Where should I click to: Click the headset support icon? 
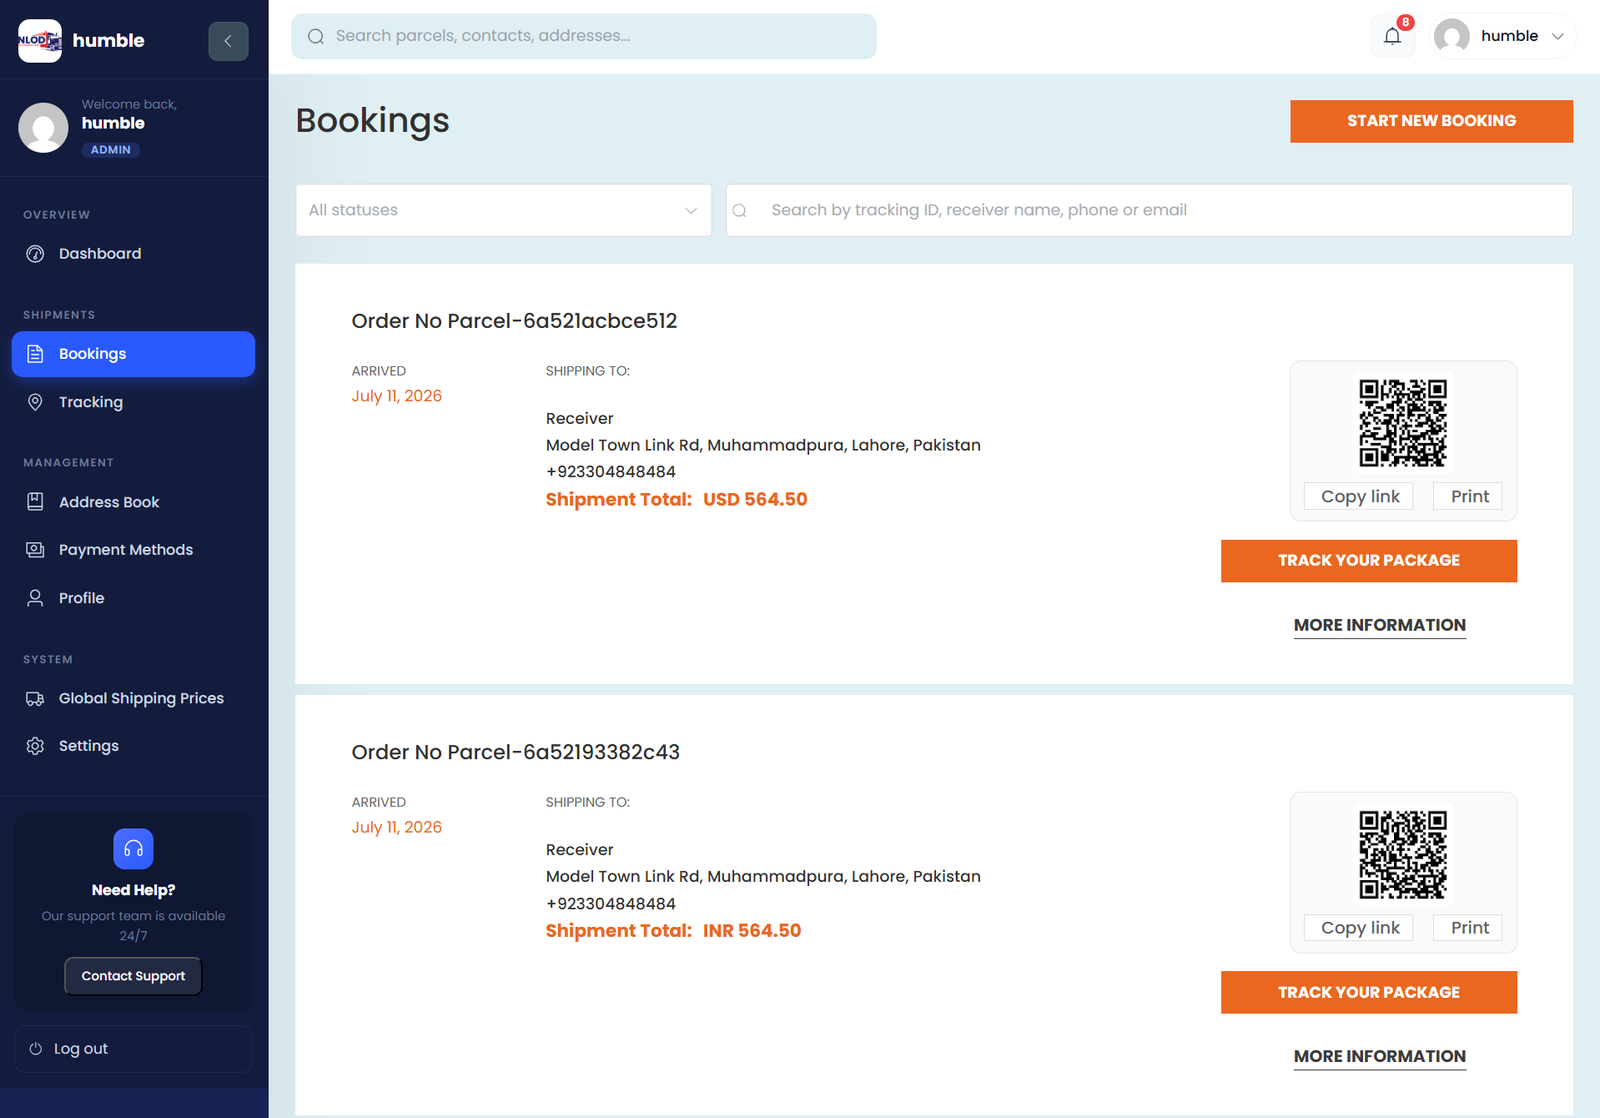(x=133, y=849)
